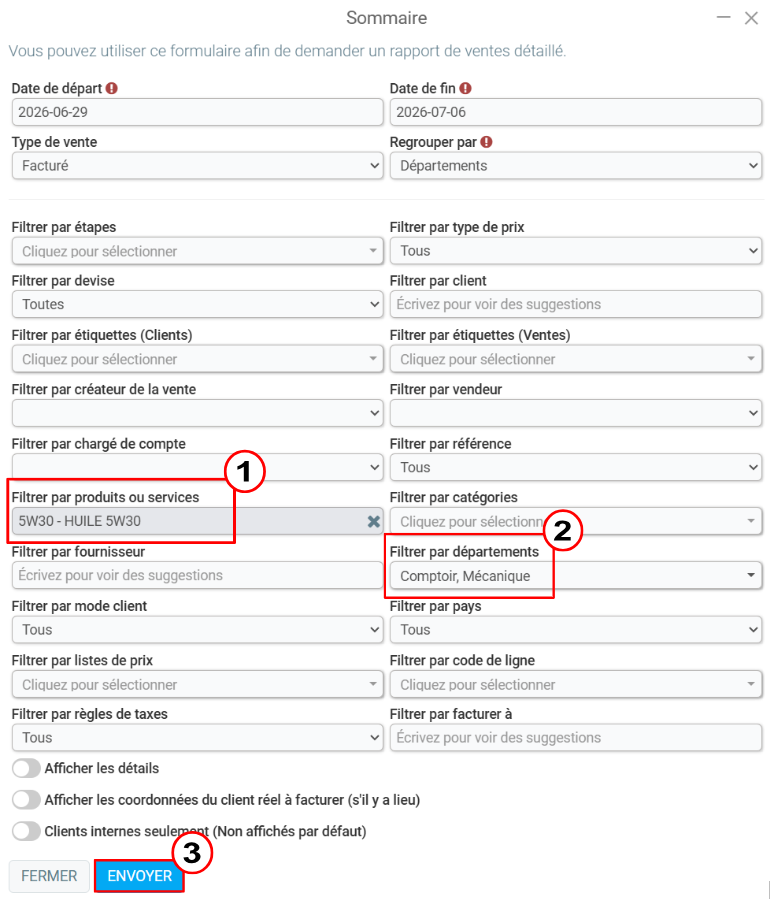Click required-field icon beside Date de fin
The height and width of the screenshot is (899, 770).
(466, 88)
